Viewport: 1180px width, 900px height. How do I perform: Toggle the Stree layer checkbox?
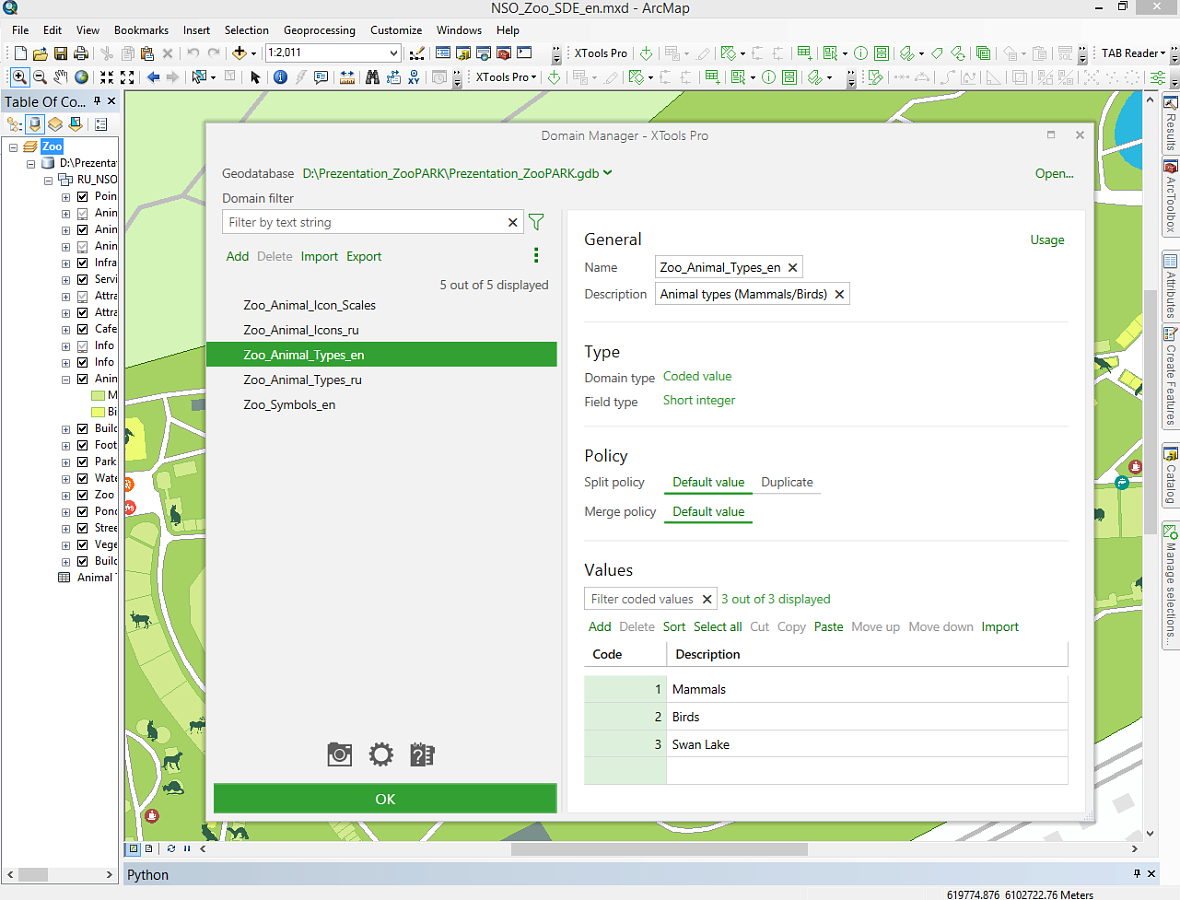pos(83,528)
